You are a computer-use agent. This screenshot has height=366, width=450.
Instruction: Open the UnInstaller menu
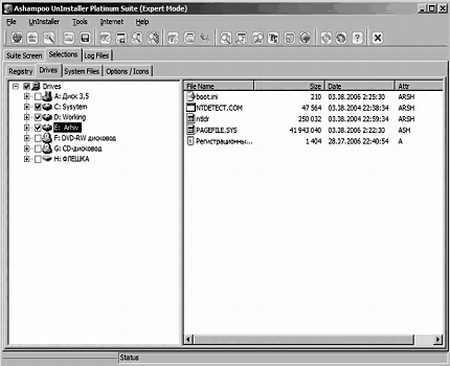44,22
